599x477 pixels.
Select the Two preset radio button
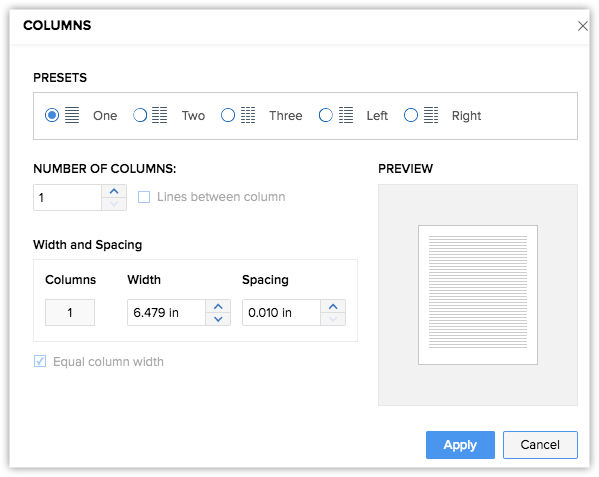pyautogui.click(x=140, y=115)
